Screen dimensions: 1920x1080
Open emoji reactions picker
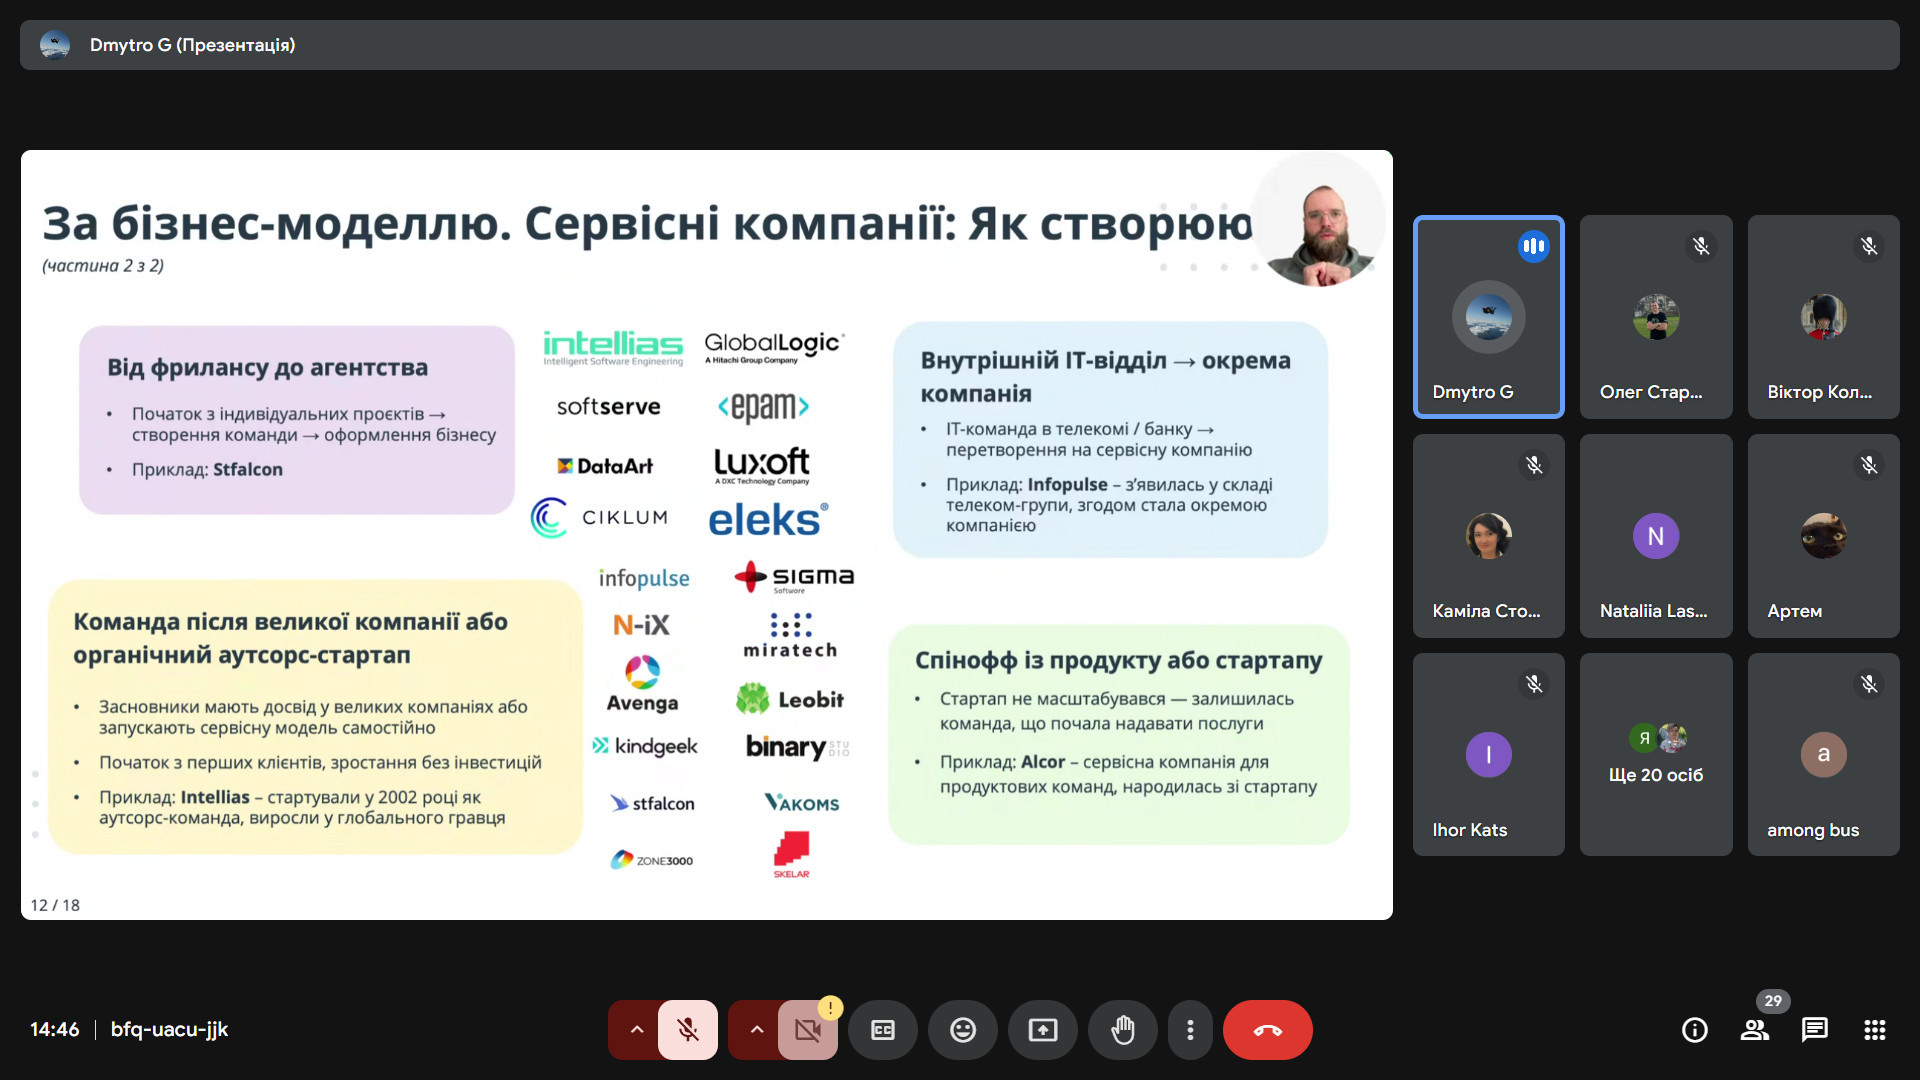963,1030
